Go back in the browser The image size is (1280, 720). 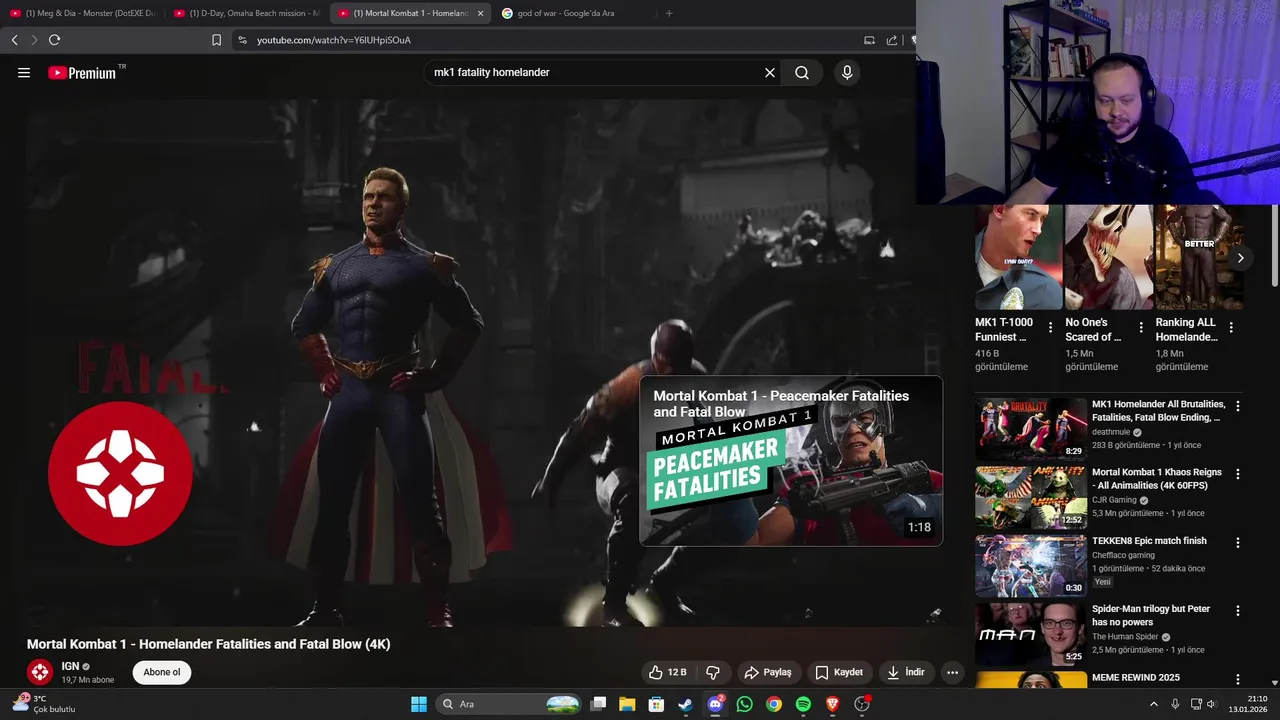pyautogui.click(x=14, y=40)
